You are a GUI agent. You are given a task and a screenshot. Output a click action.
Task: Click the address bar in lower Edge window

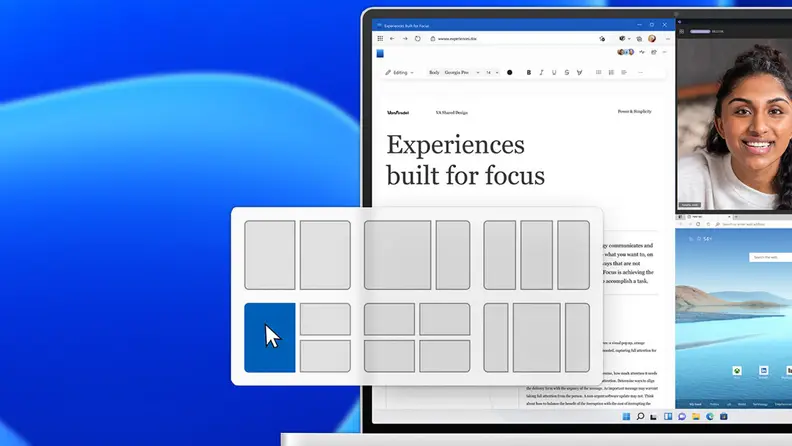pos(753,224)
